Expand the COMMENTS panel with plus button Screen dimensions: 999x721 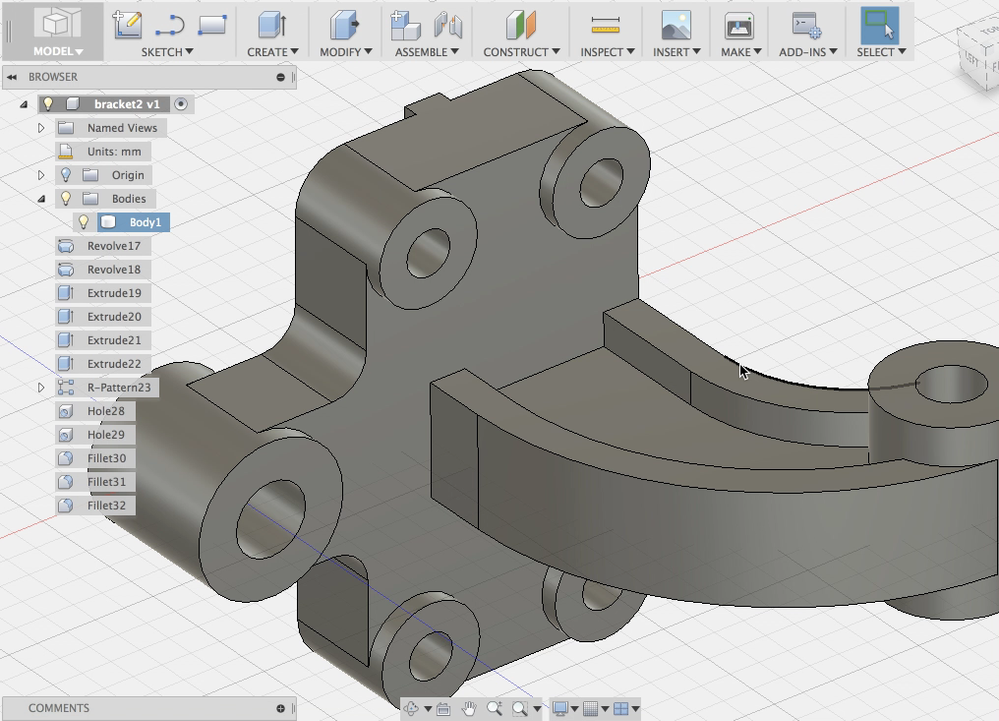click(x=281, y=708)
